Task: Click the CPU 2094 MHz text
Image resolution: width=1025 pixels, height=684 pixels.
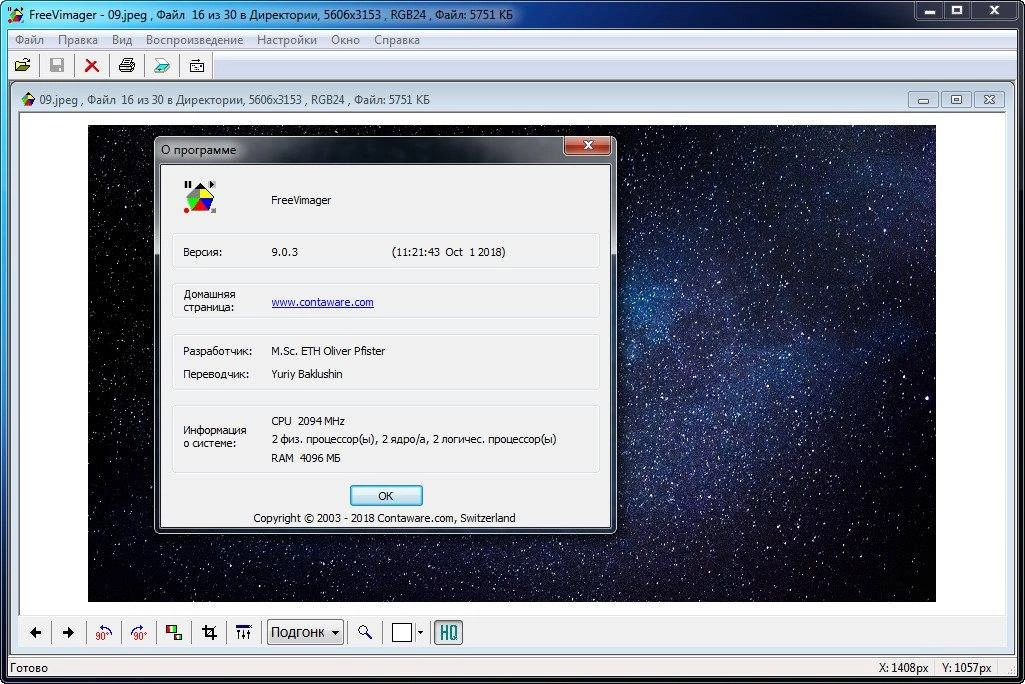Action: (308, 421)
